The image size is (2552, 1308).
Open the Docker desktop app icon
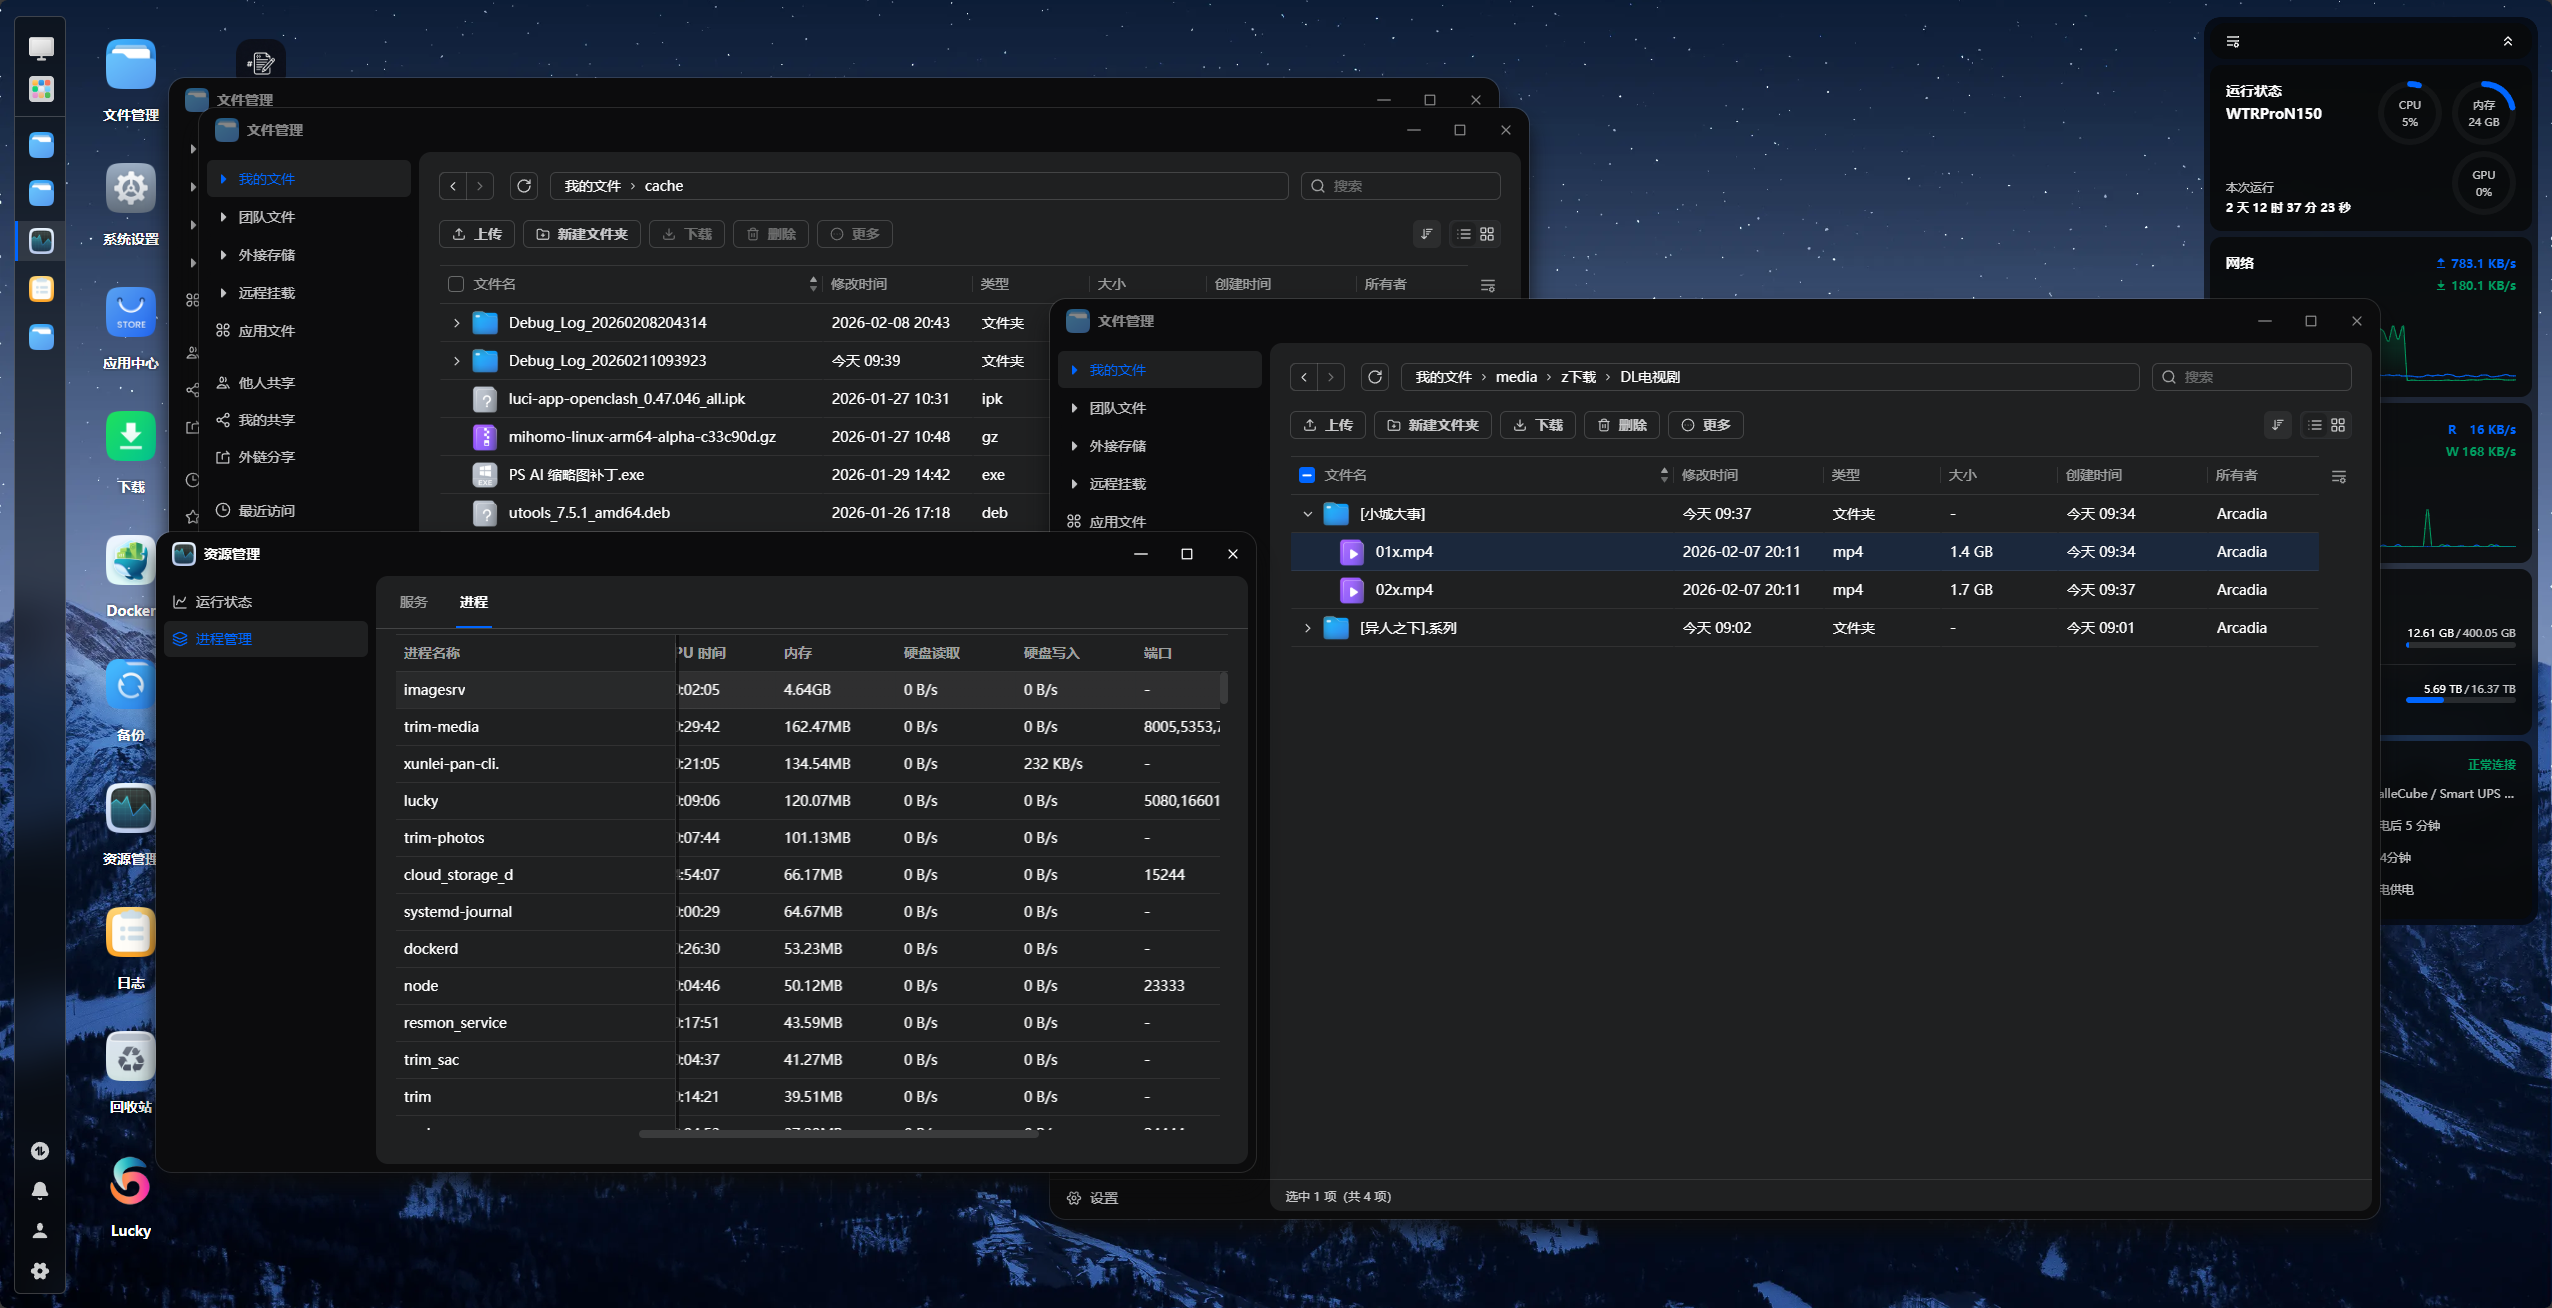click(130, 561)
